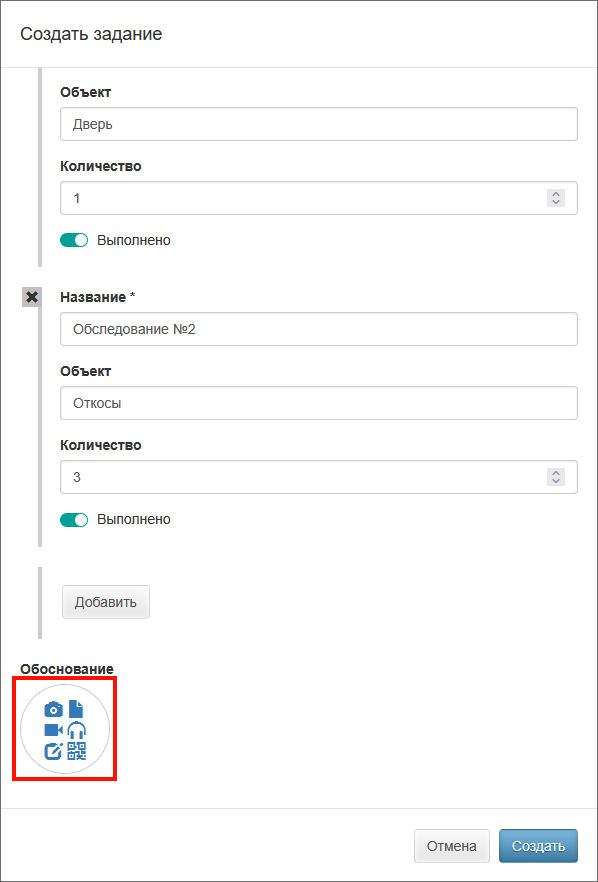Click the Добавить button

click(x=106, y=602)
